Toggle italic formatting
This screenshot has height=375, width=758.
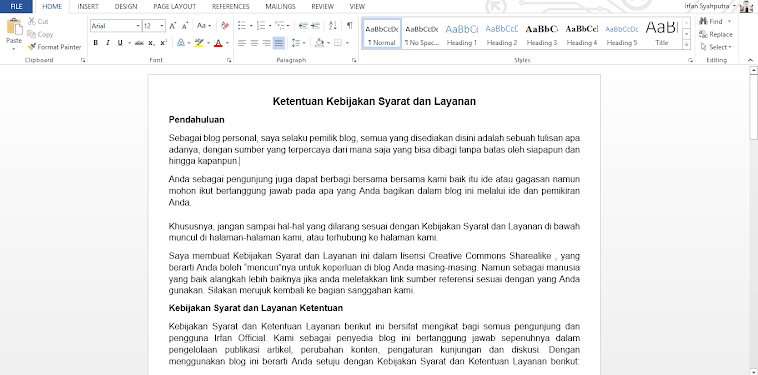point(108,43)
